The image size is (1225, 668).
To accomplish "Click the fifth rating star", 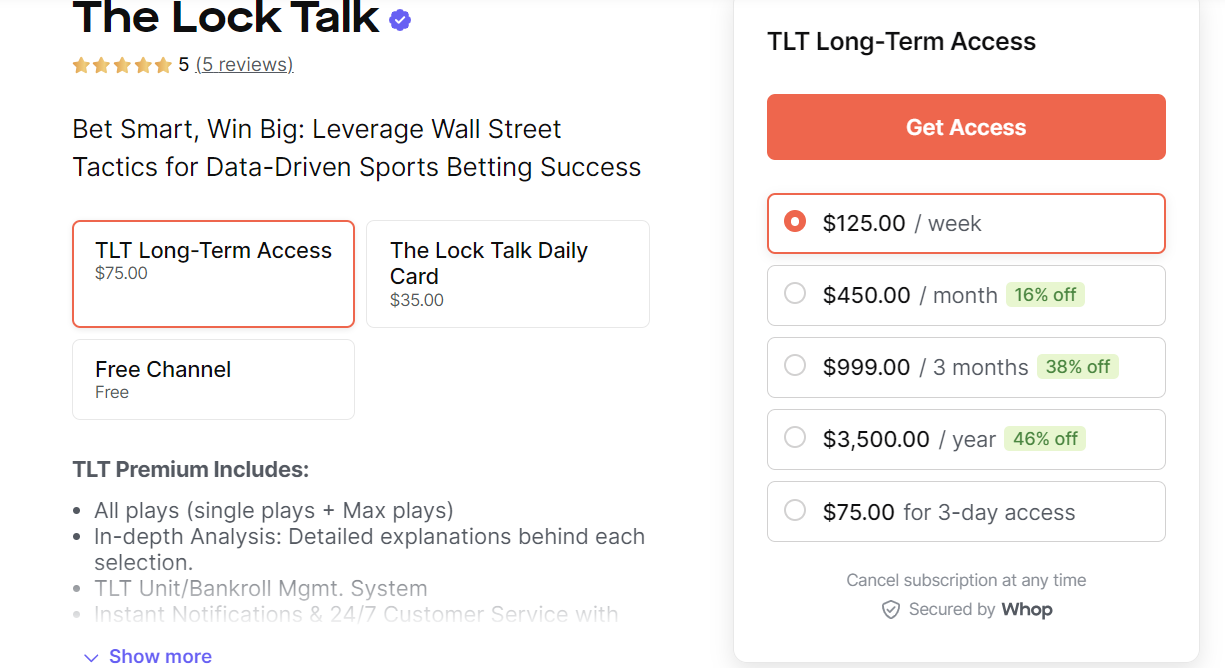I will [163, 64].
